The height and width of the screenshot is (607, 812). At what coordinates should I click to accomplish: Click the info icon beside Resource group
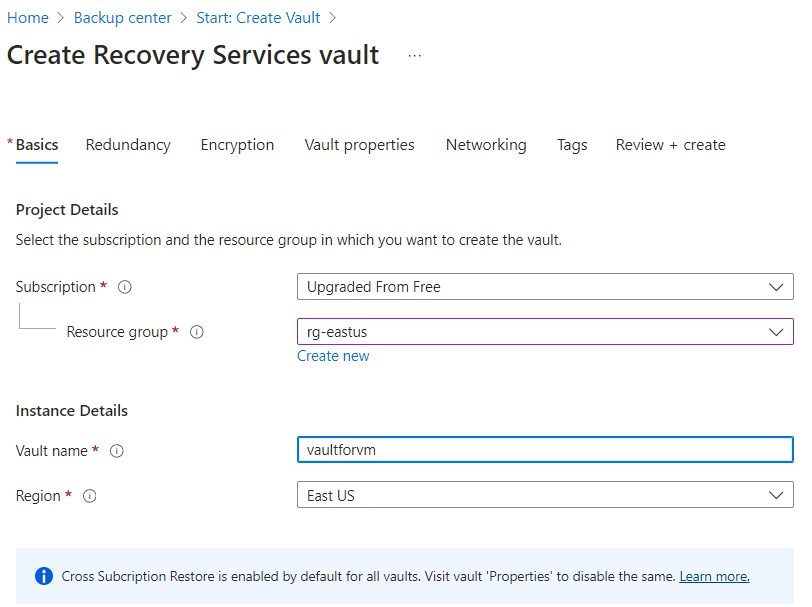coord(197,332)
